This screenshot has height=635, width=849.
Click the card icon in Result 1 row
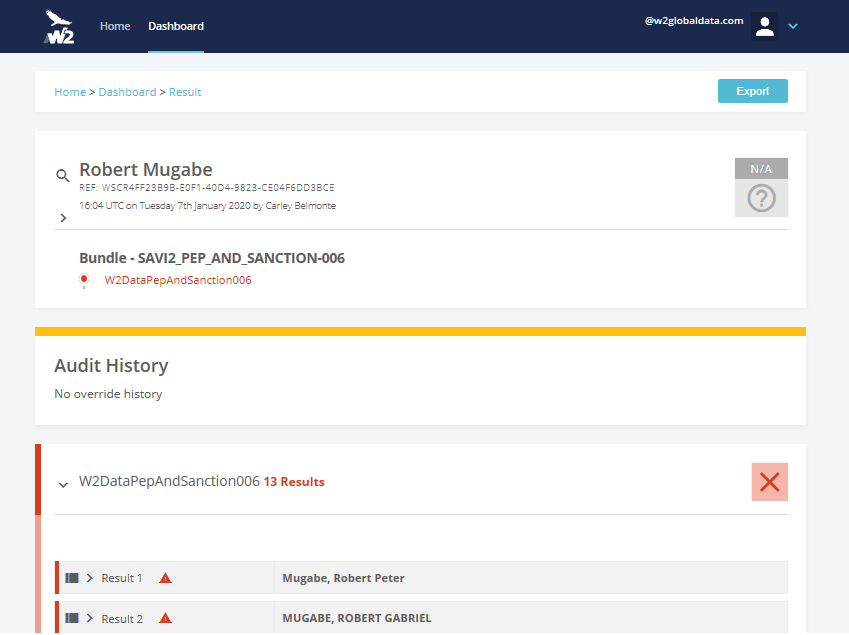pyautogui.click(x=72, y=578)
